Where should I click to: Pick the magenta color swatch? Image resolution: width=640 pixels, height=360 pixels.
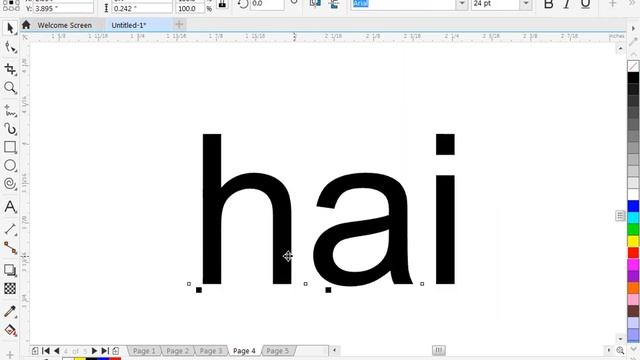click(x=633, y=264)
